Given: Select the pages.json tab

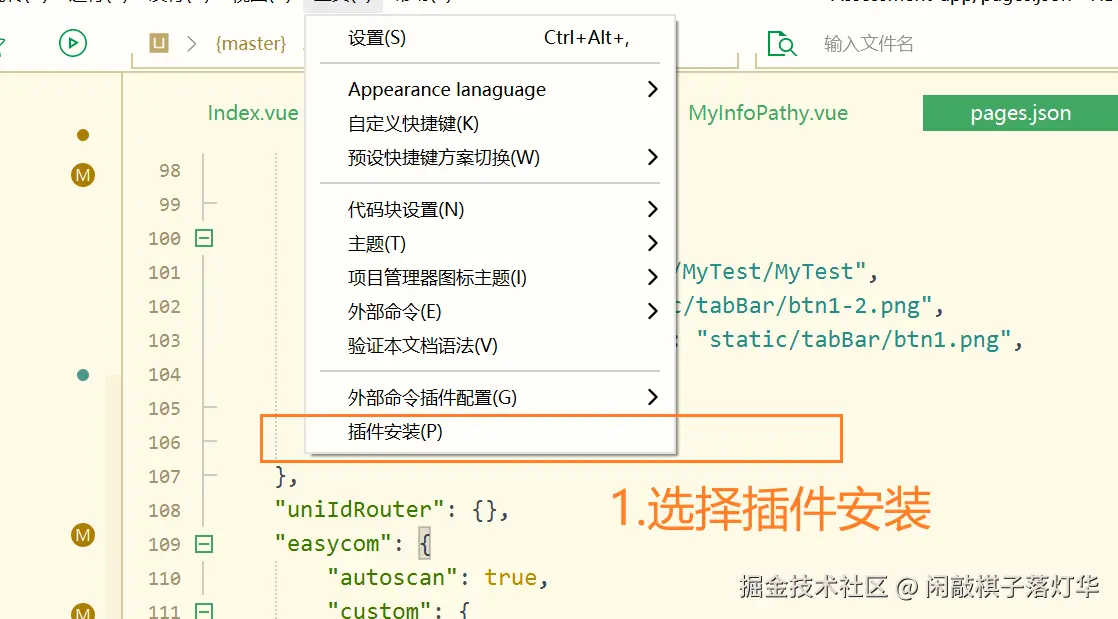Looking at the screenshot, I should click(x=1020, y=113).
